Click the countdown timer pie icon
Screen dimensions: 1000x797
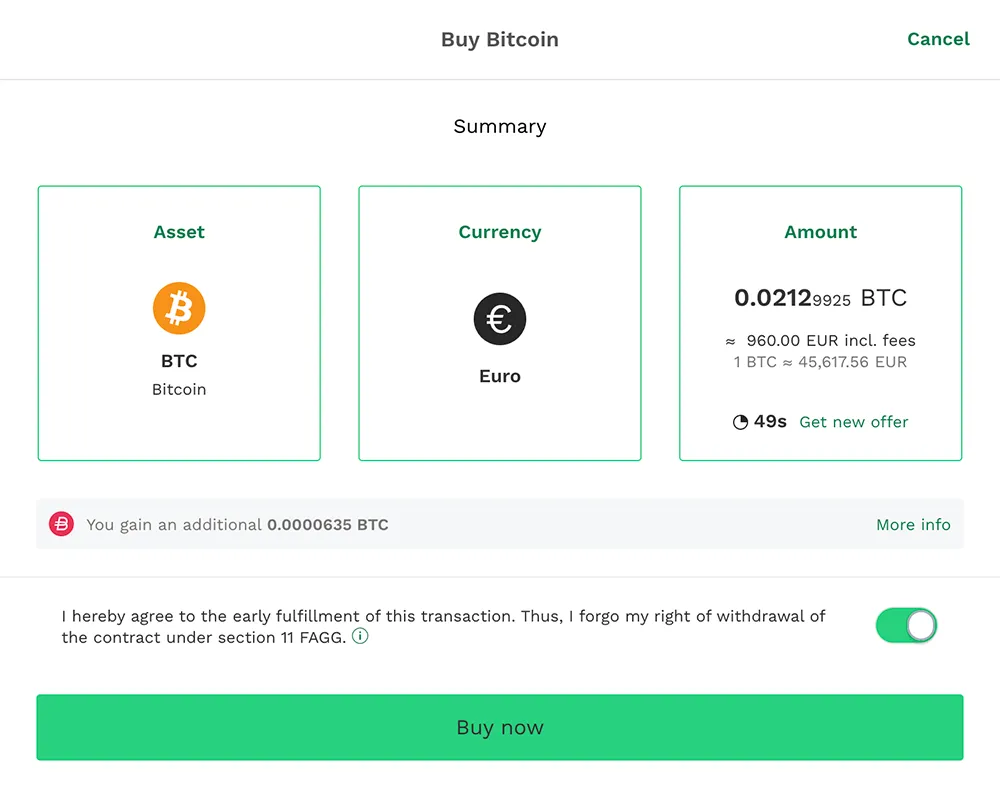(740, 422)
